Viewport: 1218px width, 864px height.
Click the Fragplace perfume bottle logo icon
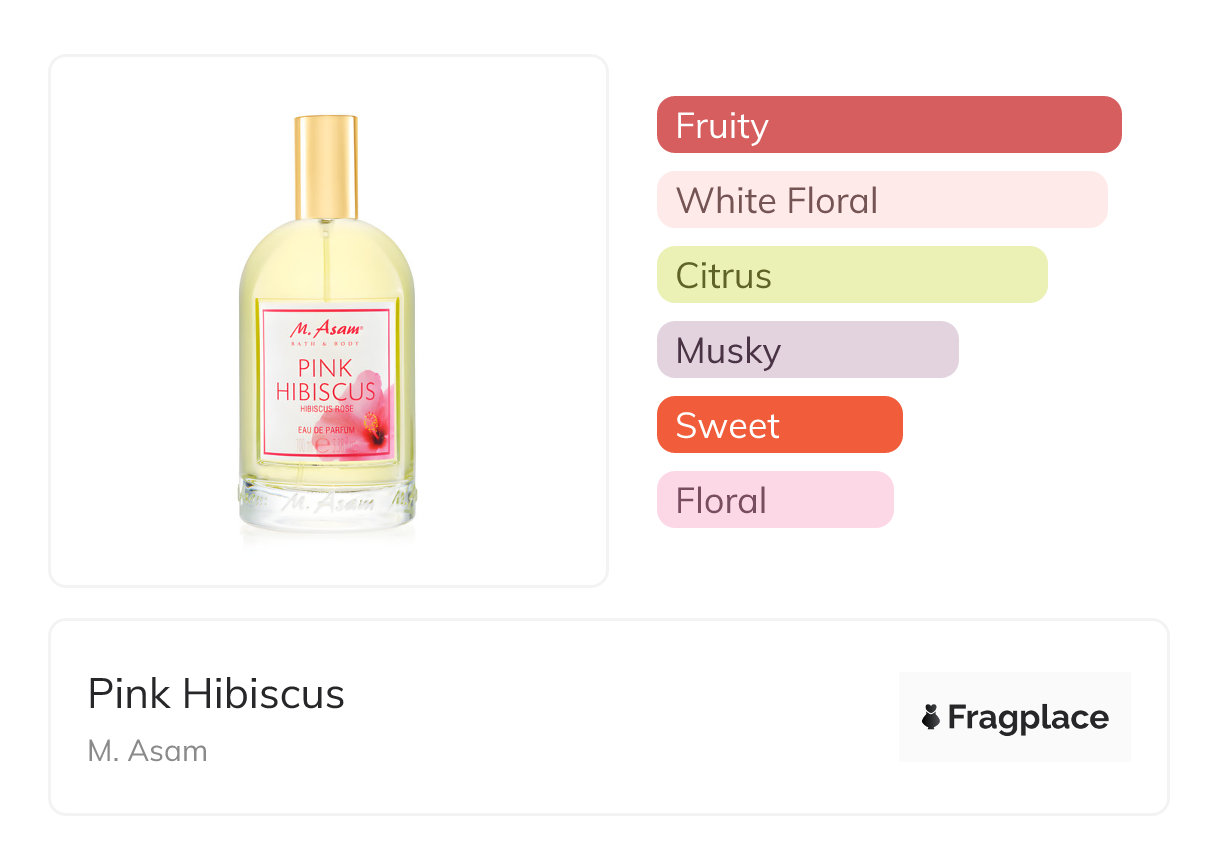click(931, 717)
